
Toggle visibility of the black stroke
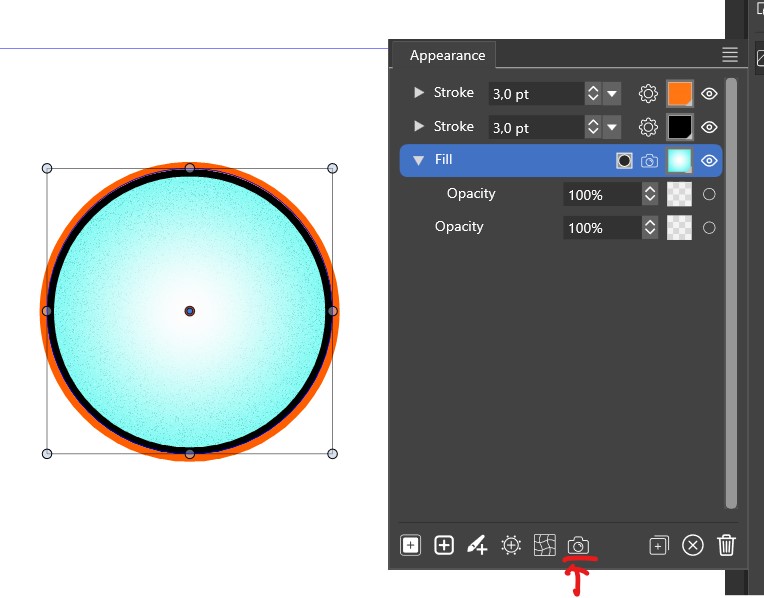point(709,127)
